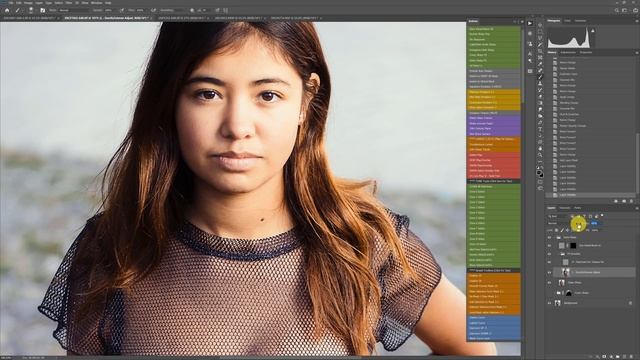
Task: Swap foreground and background colors
Action: (x=542, y=167)
